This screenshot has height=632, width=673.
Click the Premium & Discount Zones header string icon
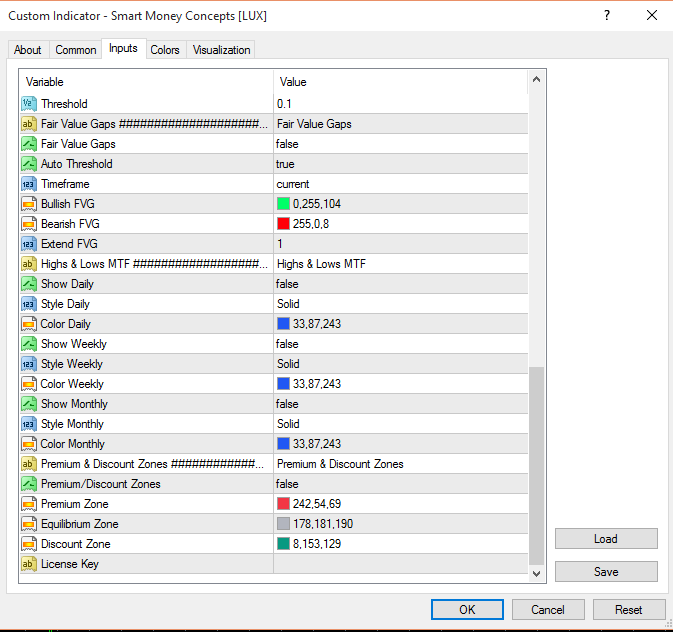29,464
